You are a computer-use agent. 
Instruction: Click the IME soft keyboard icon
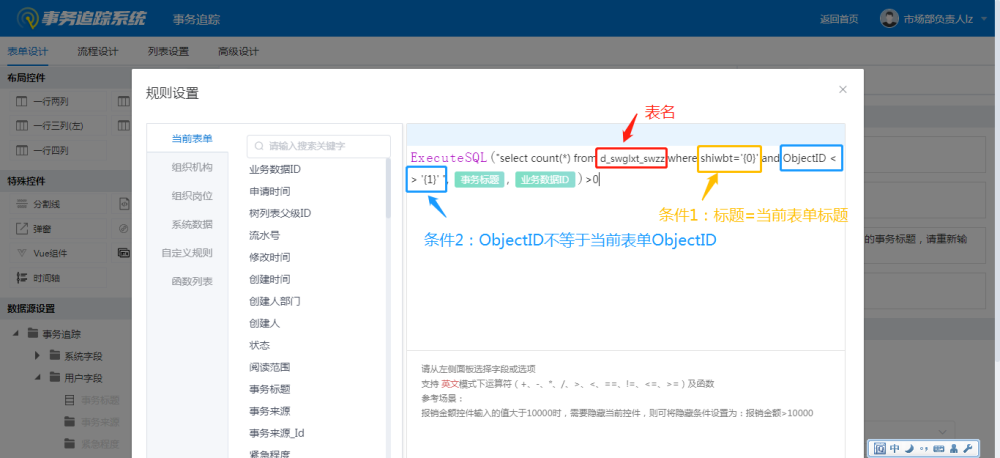point(939,448)
